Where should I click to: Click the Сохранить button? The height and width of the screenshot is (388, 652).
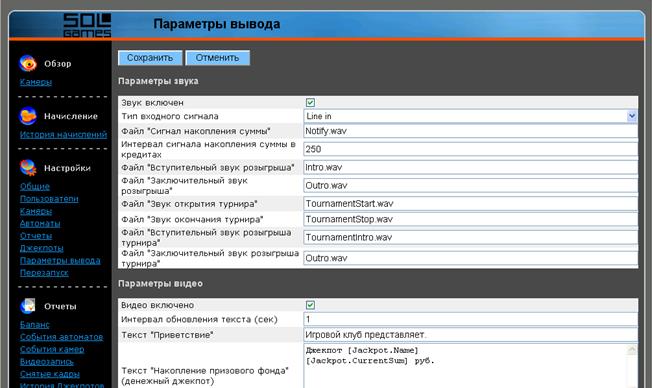[150, 58]
